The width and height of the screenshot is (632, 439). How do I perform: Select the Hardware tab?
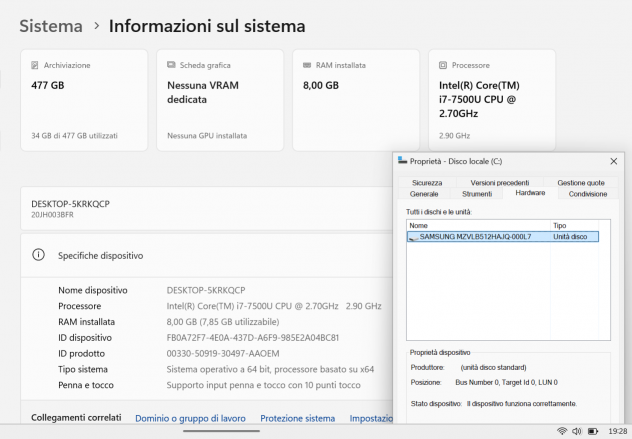[x=530, y=193]
